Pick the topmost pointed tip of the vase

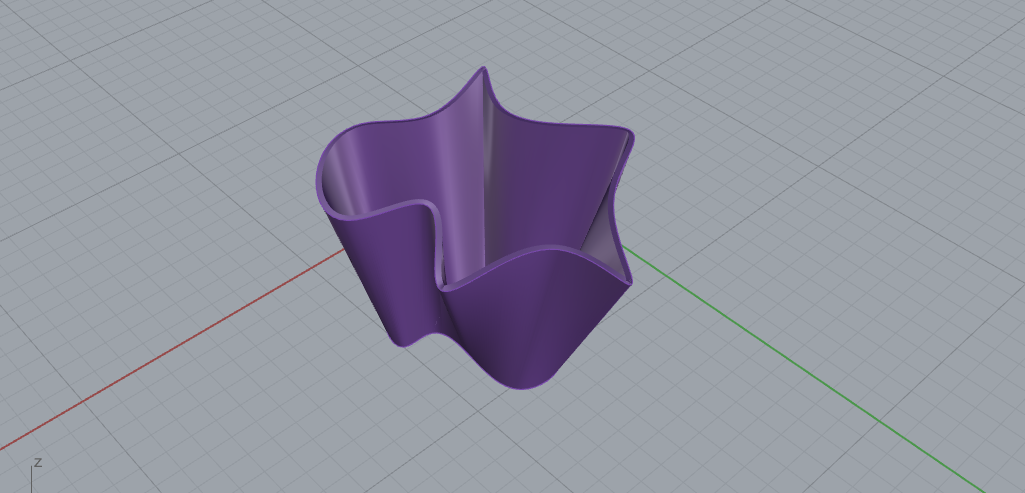(x=486, y=71)
